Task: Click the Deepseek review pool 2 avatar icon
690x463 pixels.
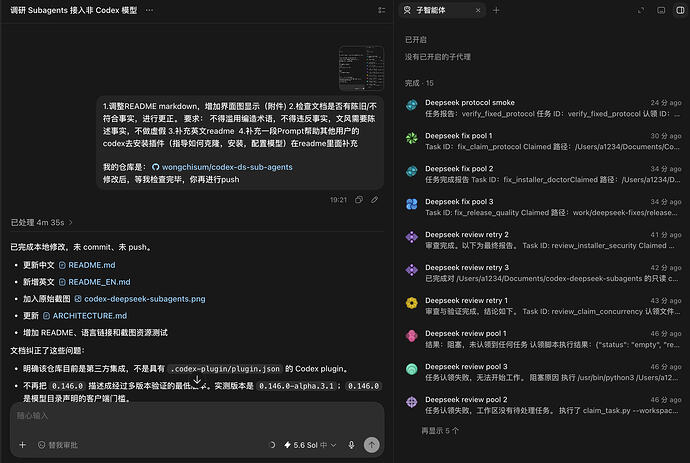Action: tap(411, 402)
